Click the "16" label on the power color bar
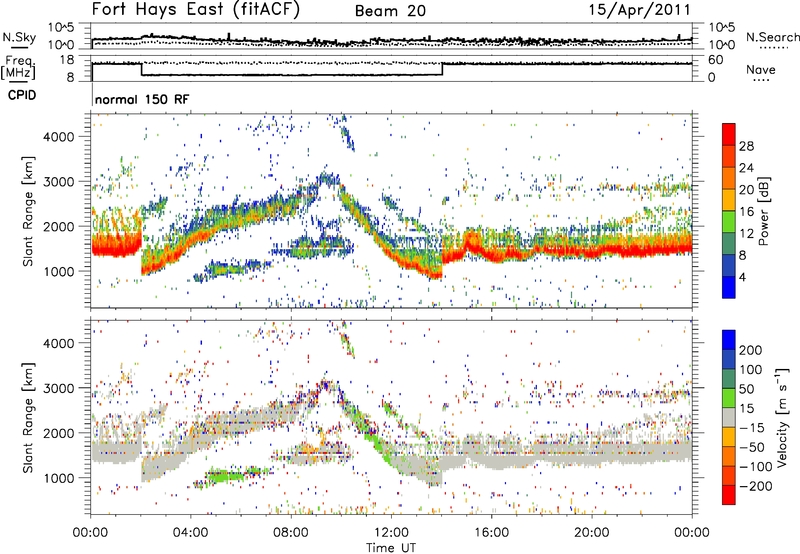This screenshot has height=554, width=800. [746, 212]
